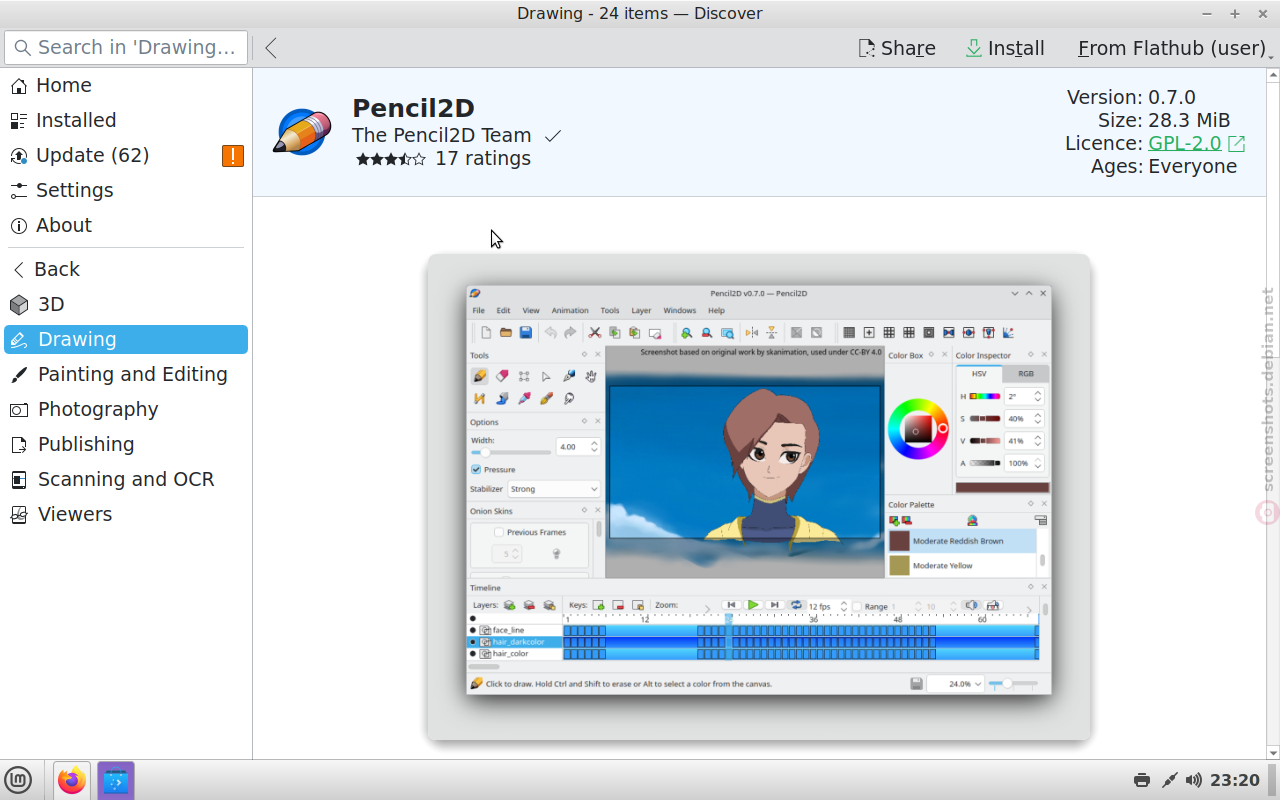Select the 3D category
Viewport: 1280px width, 800px height.
[126, 304]
